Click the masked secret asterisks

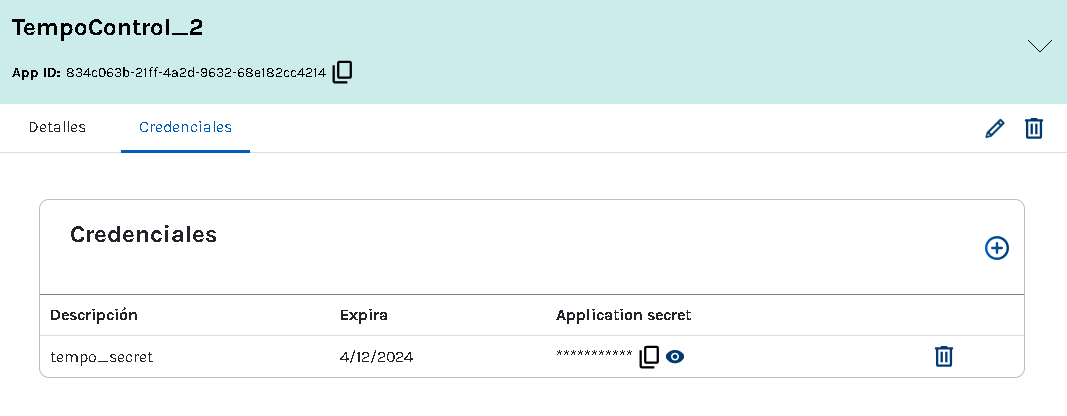click(x=594, y=356)
